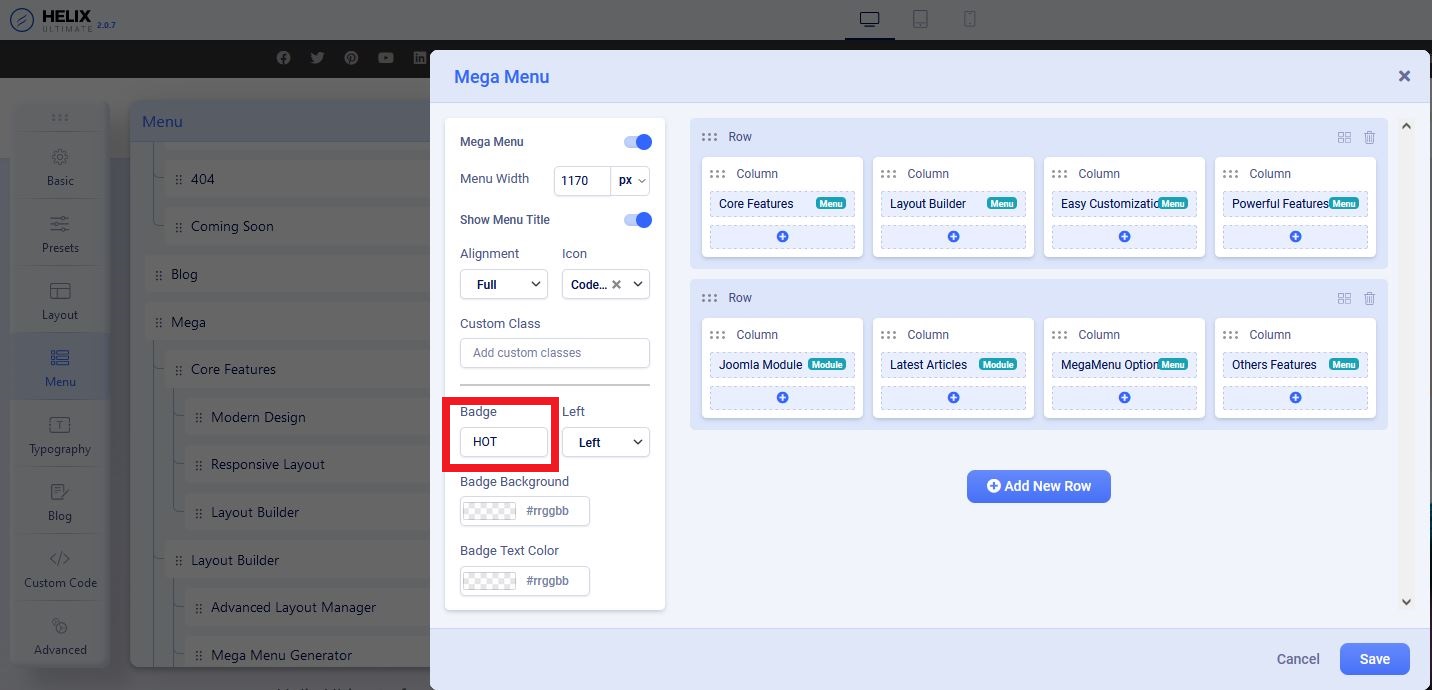
Task: Toggle the Mega Menu switch
Action: click(x=637, y=142)
